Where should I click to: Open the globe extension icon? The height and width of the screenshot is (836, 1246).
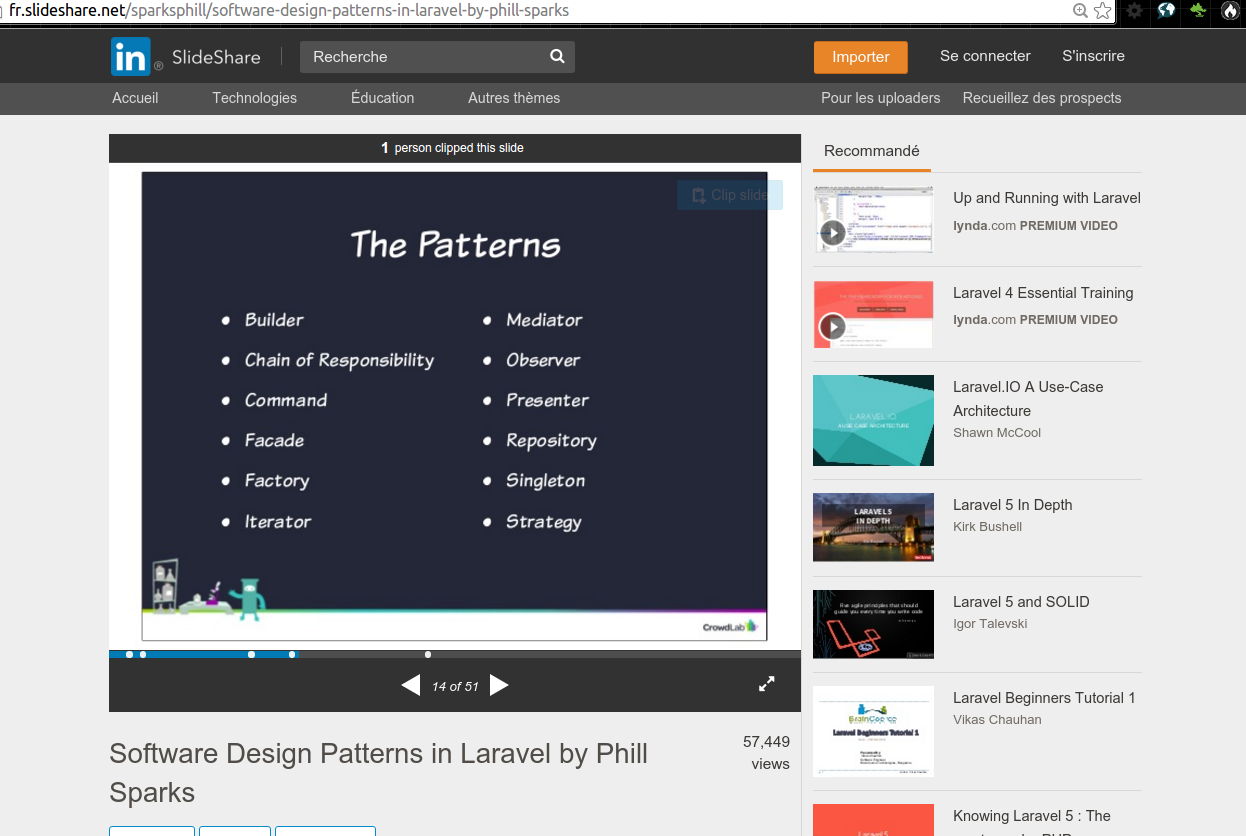click(1166, 11)
